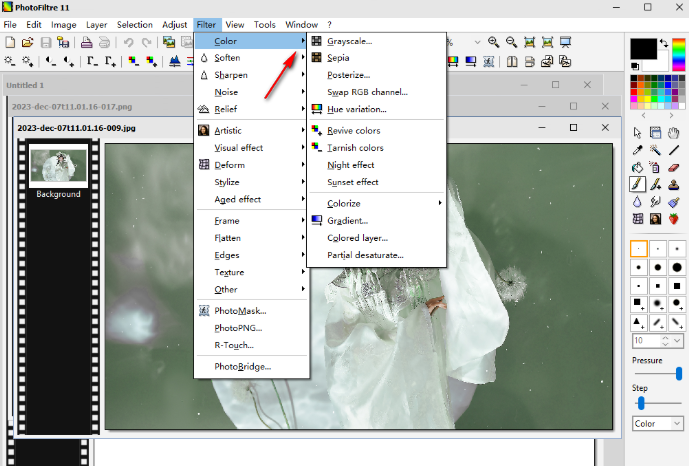The height and width of the screenshot is (466, 689).
Task: Choose Gradient from Color submenu
Action: pos(377,221)
